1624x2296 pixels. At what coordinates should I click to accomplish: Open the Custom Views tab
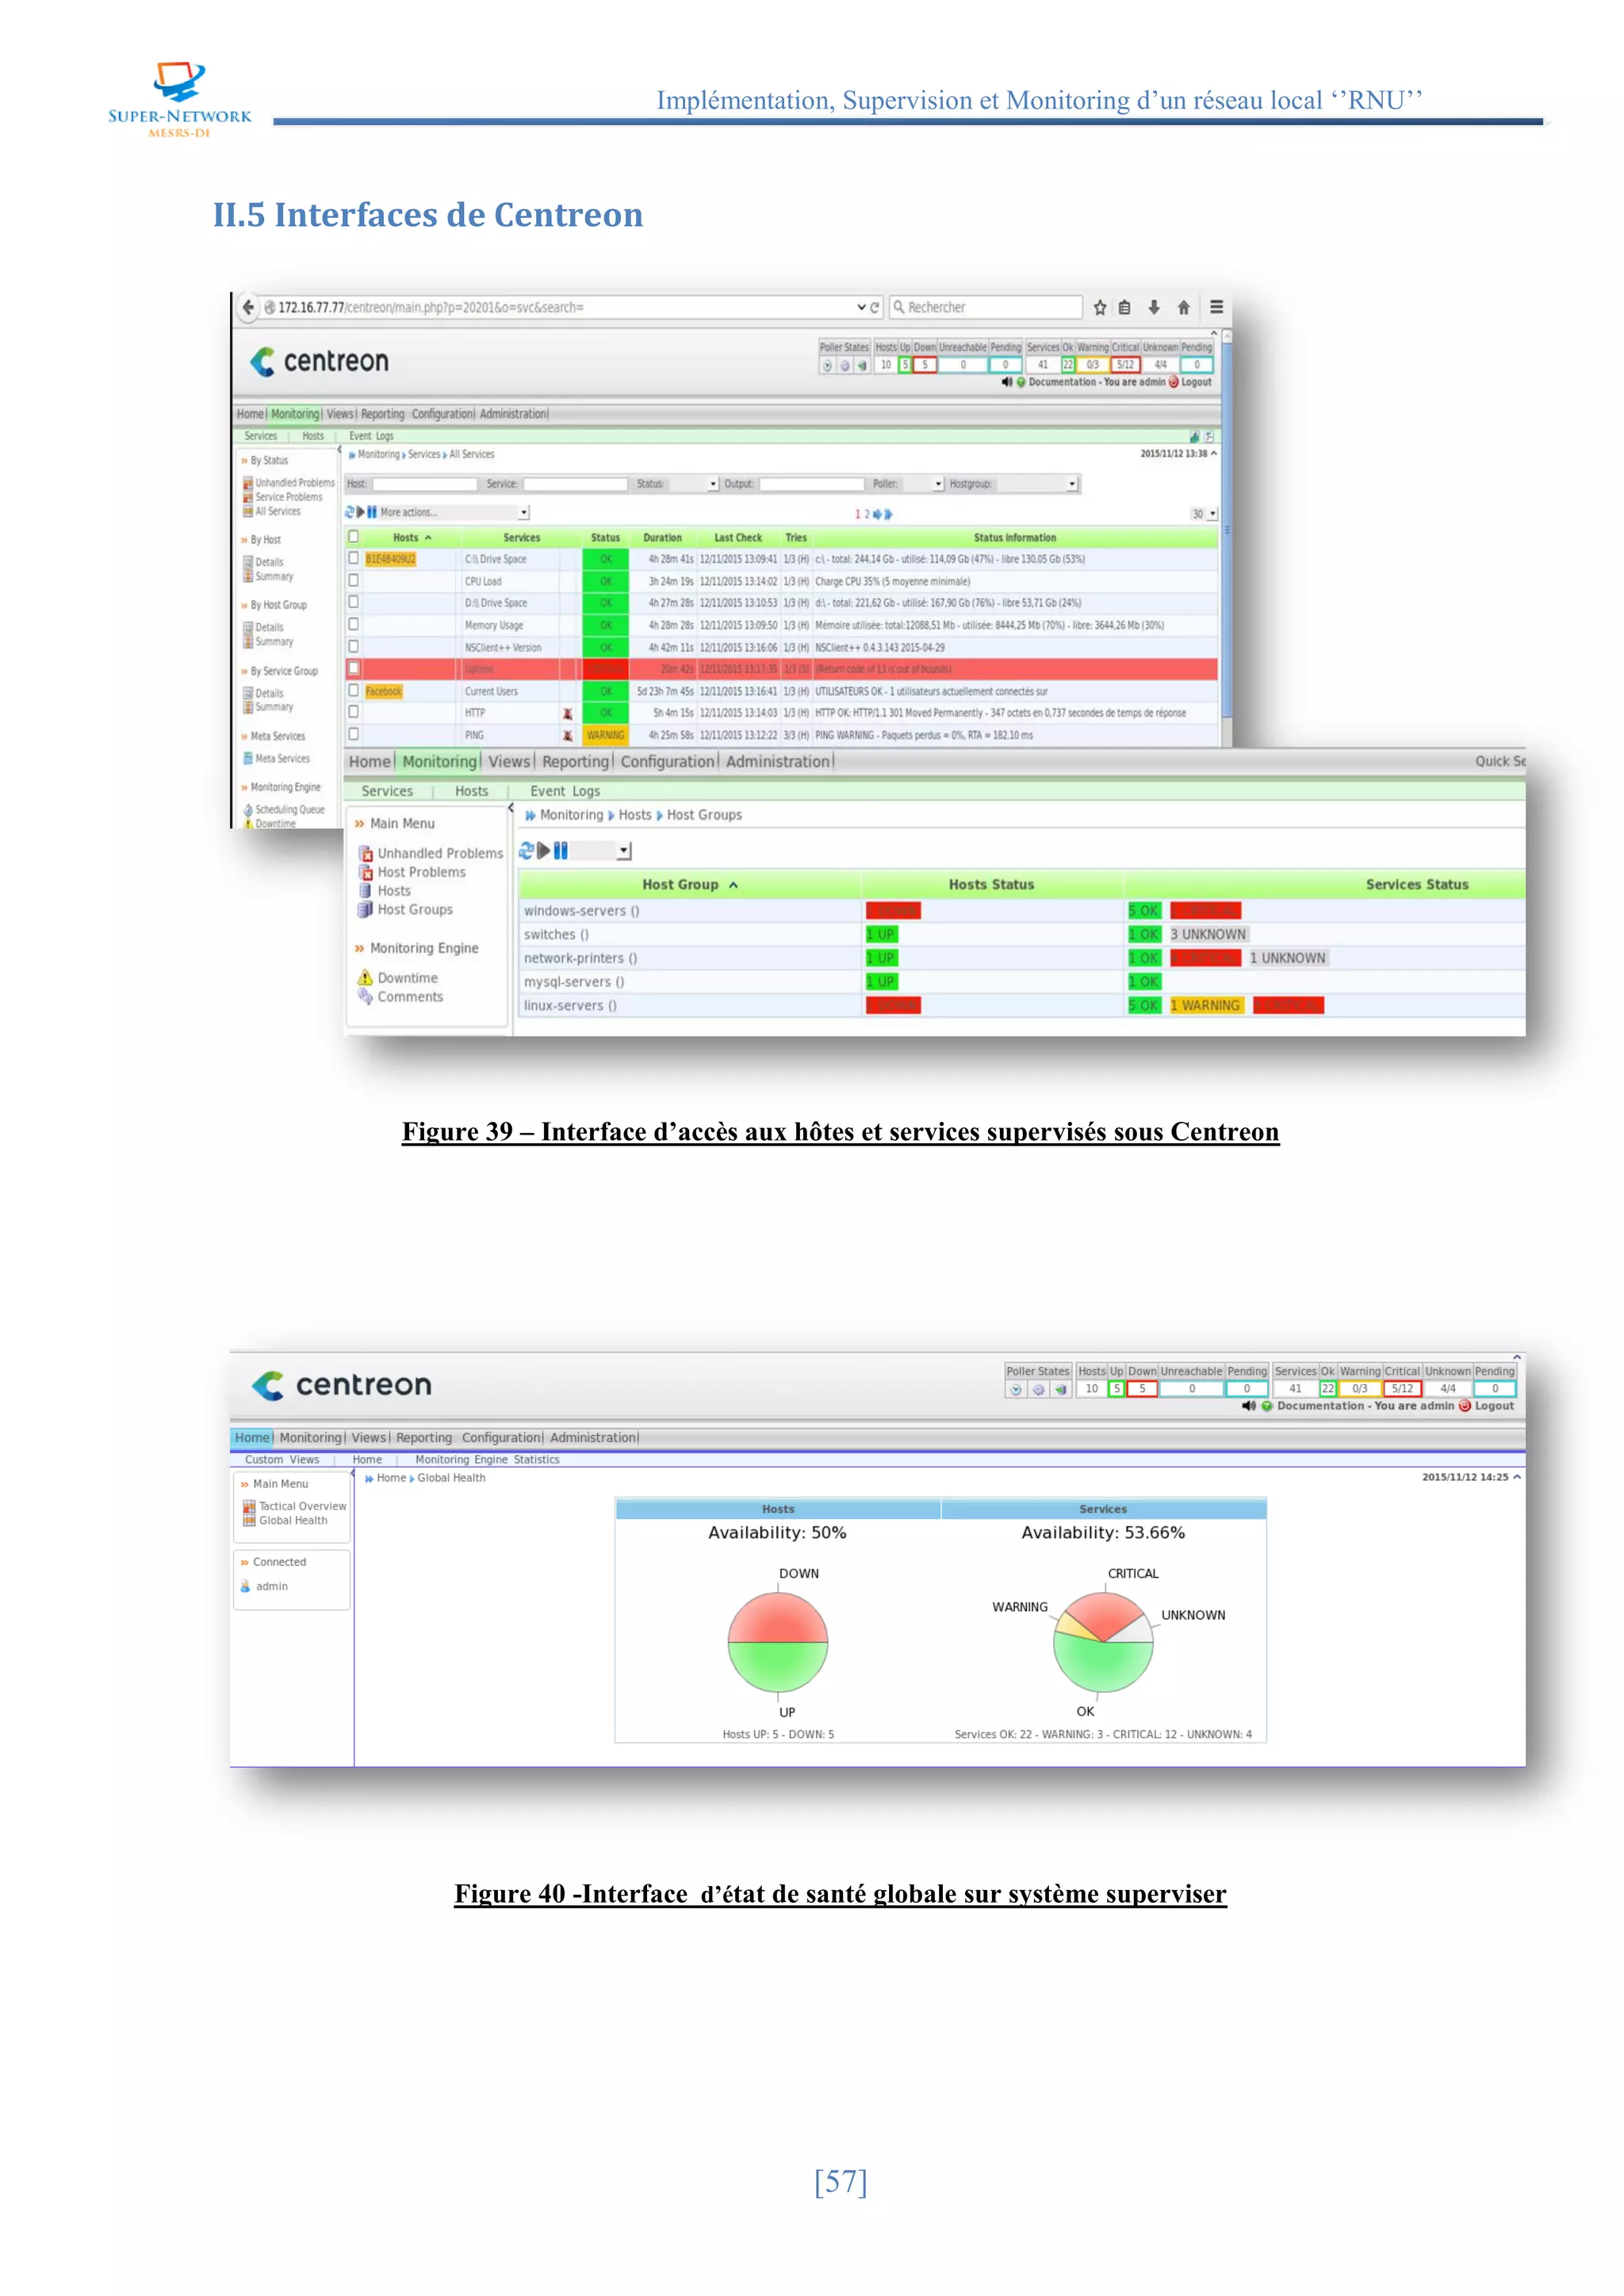[x=282, y=1461]
